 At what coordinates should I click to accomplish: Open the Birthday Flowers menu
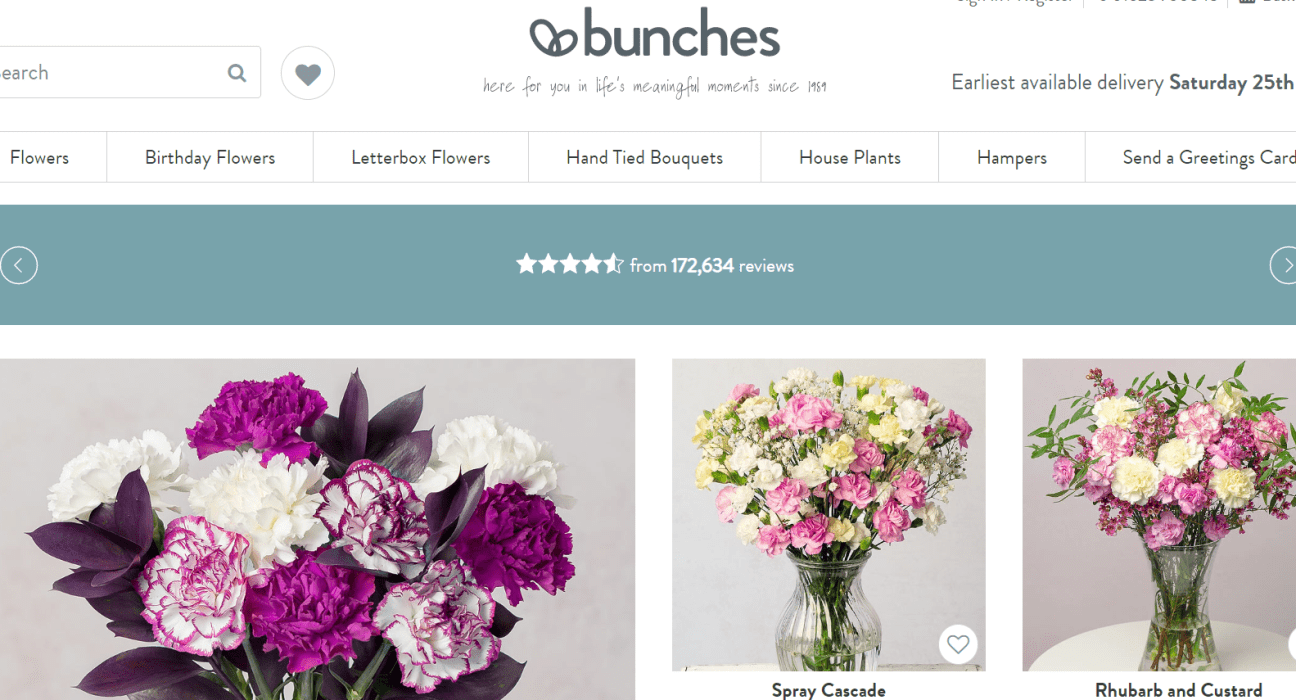pos(210,157)
